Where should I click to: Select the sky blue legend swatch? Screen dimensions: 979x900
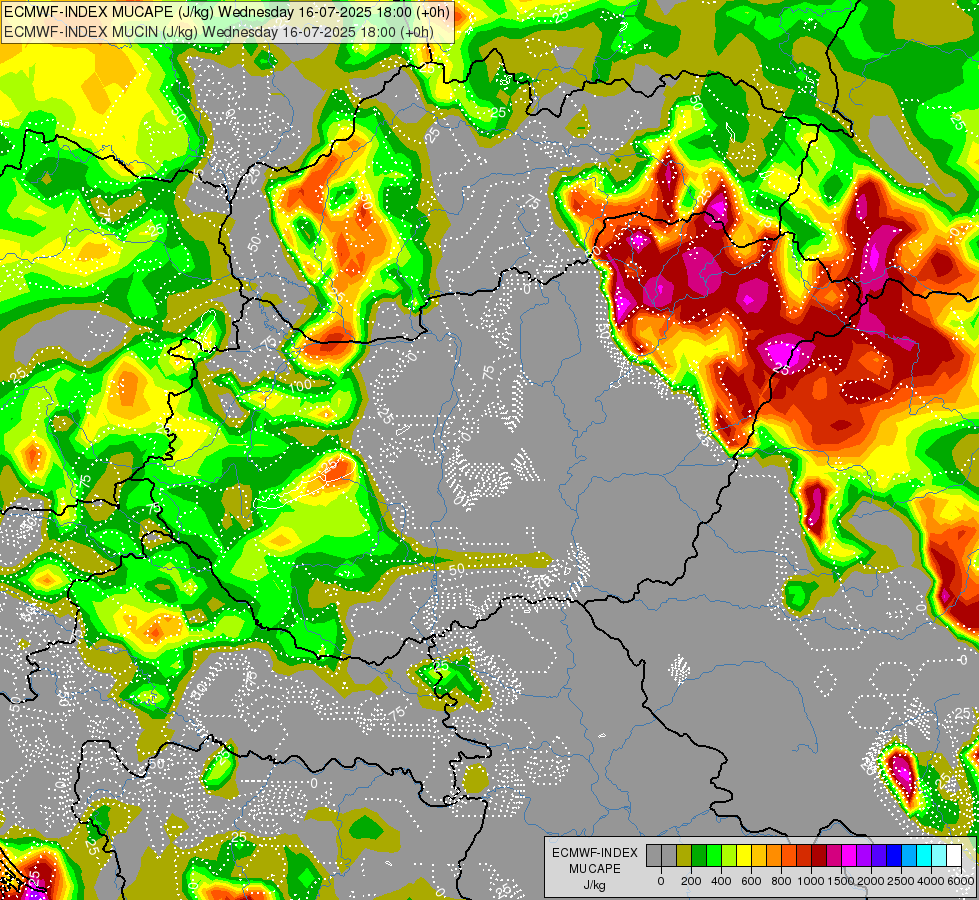(910, 855)
